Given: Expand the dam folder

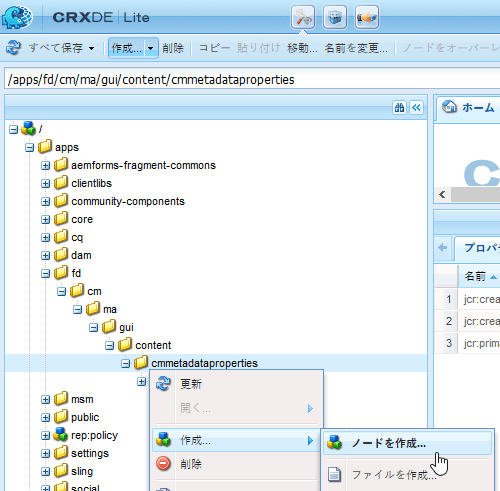Looking at the screenshot, I should (x=45, y=255).
